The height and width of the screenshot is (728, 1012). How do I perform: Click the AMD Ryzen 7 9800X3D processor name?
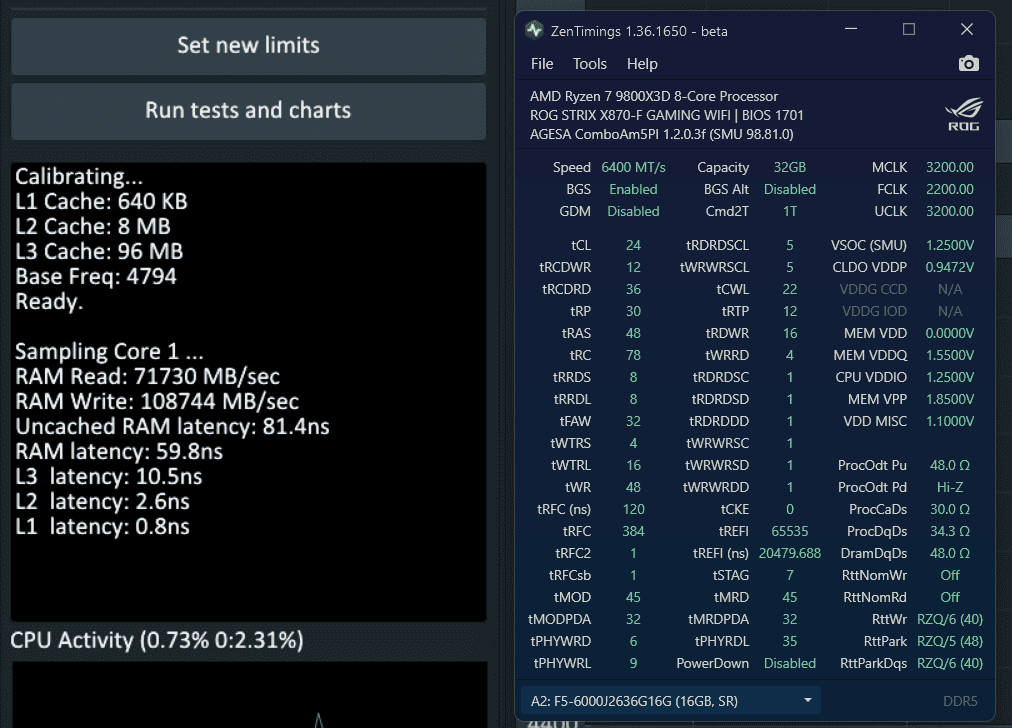(653, 96)
